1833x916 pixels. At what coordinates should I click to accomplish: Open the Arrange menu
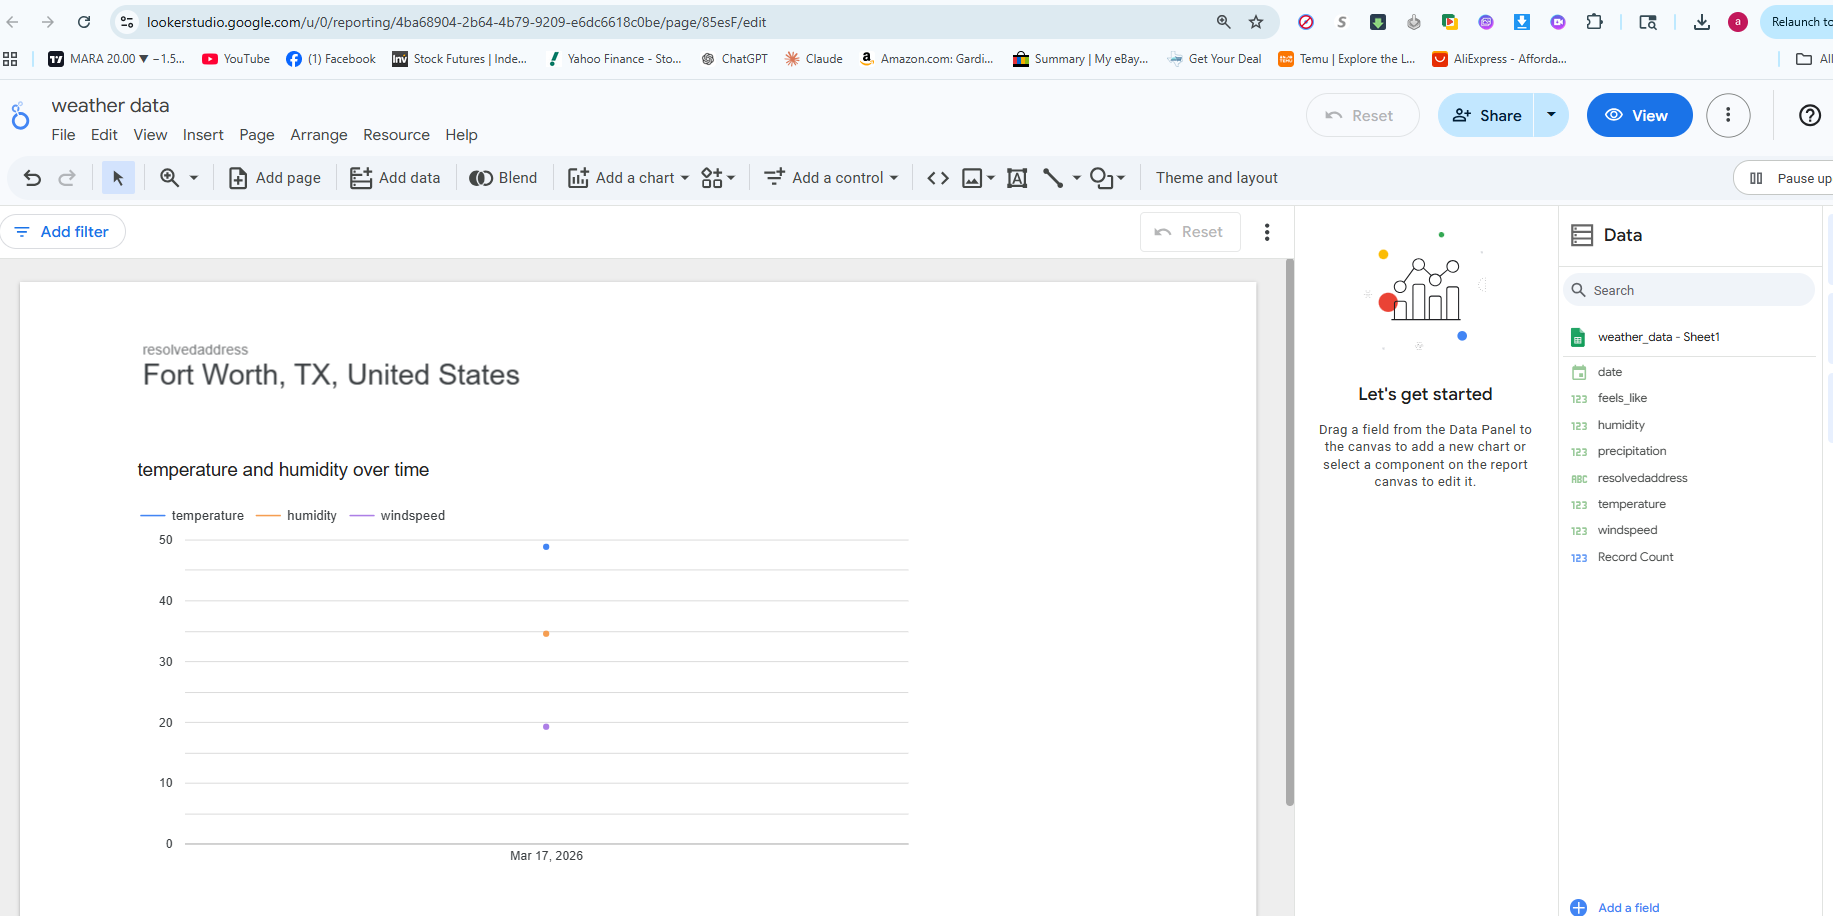tap(318, 135)
